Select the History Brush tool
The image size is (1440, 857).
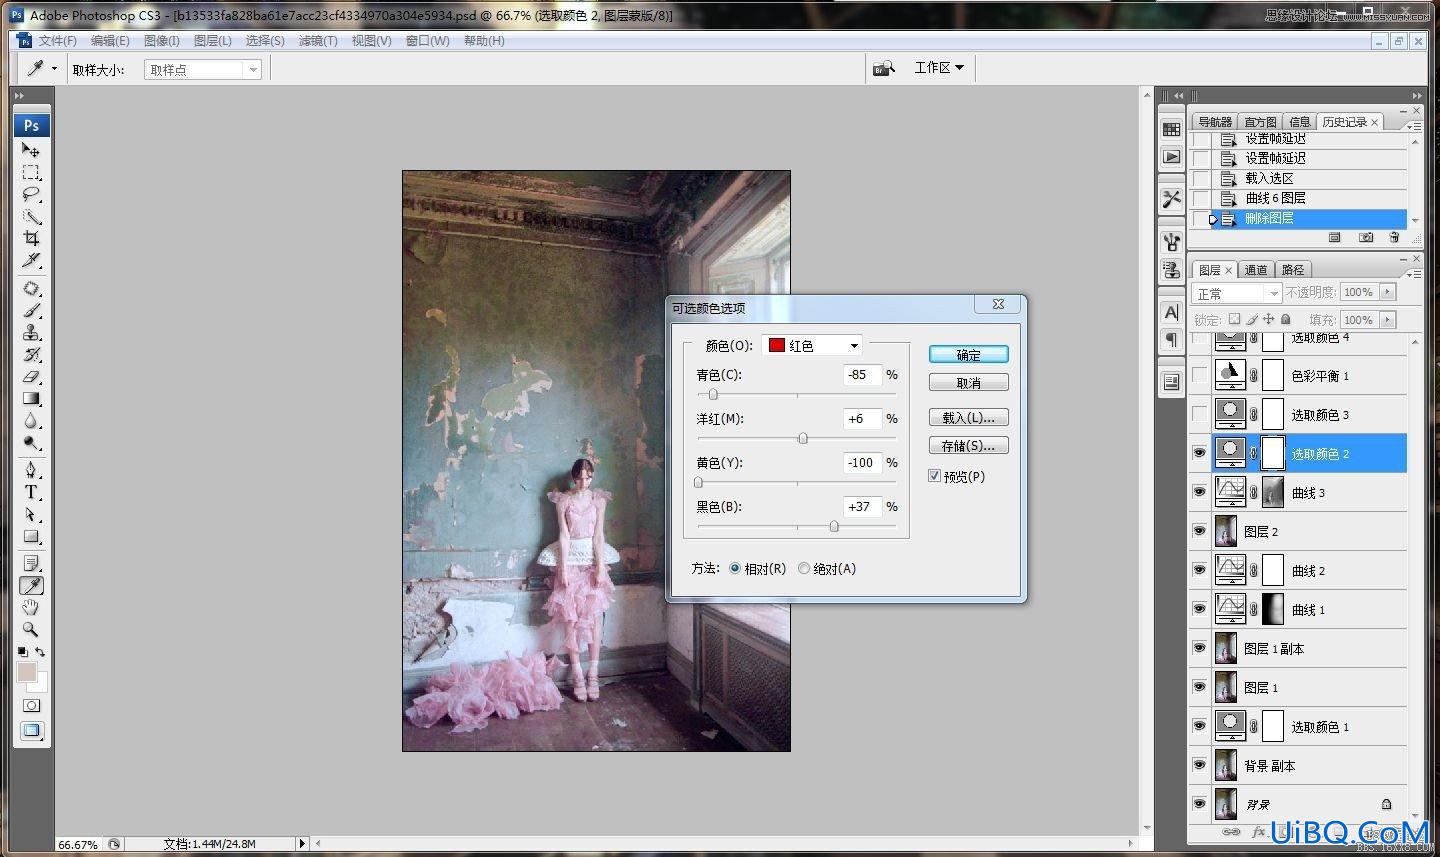pos(31,355)
